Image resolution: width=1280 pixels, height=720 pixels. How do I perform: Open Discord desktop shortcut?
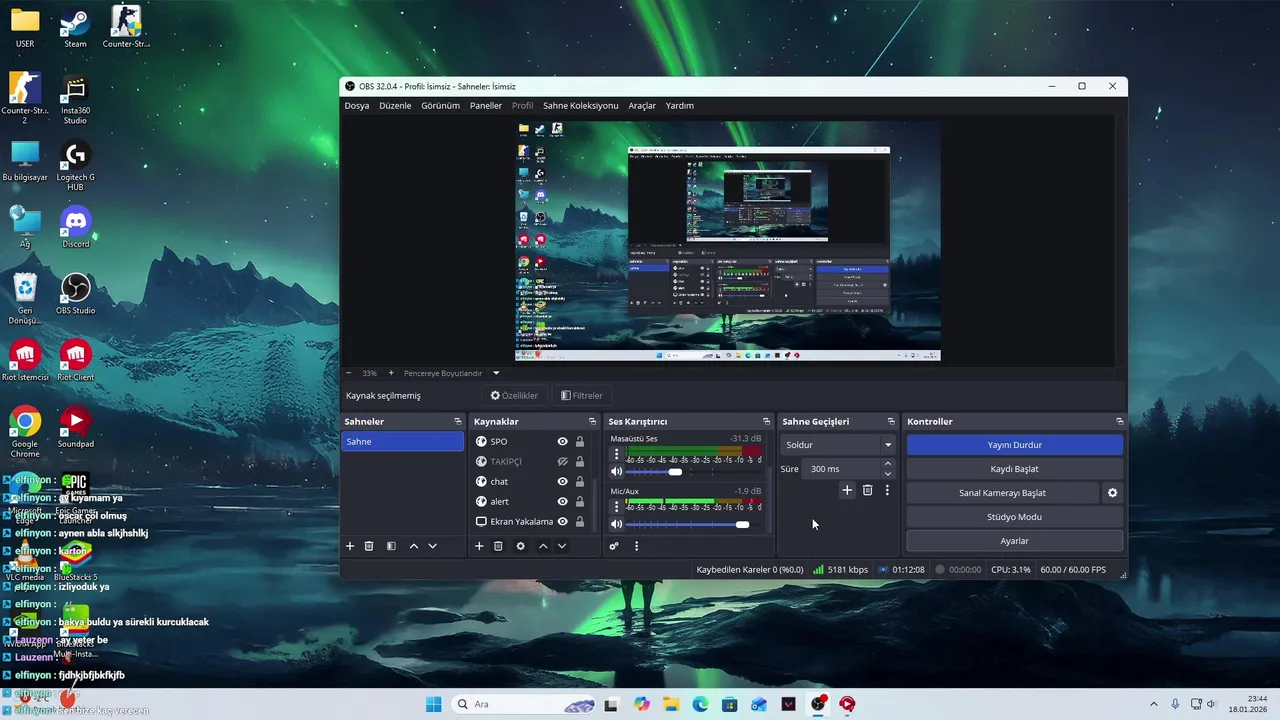tap(76, 227)
